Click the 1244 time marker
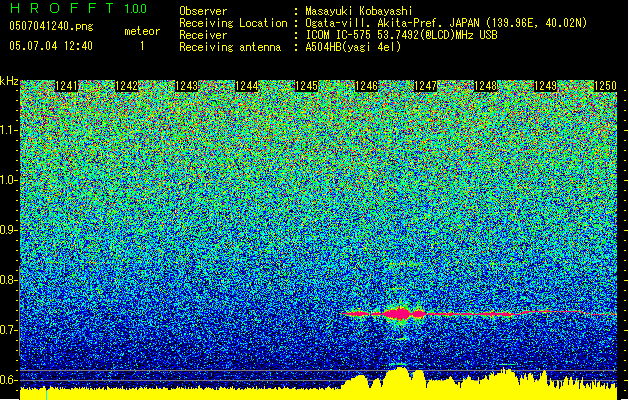629x400 pixels. 246,86
